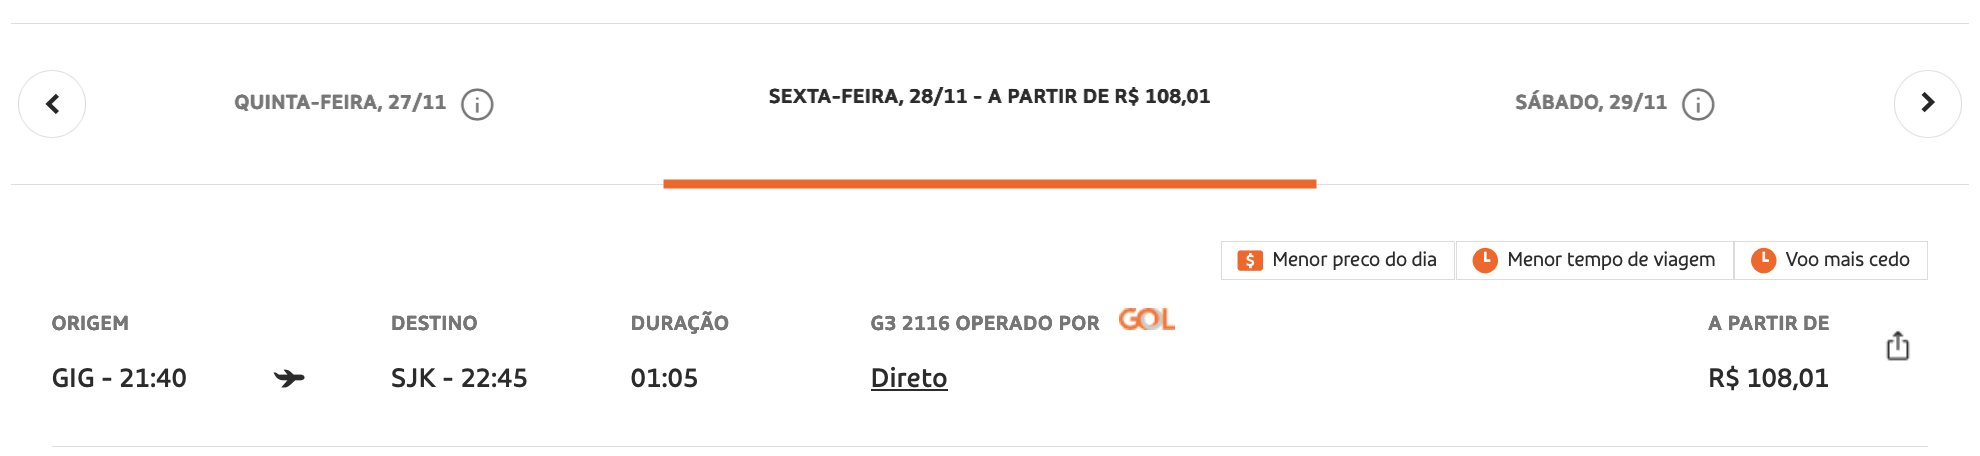Toggle the Voo mais cedo filter
This screenshot has width=1980, height=456.
pyautogui.click(x=1830, y=260)
